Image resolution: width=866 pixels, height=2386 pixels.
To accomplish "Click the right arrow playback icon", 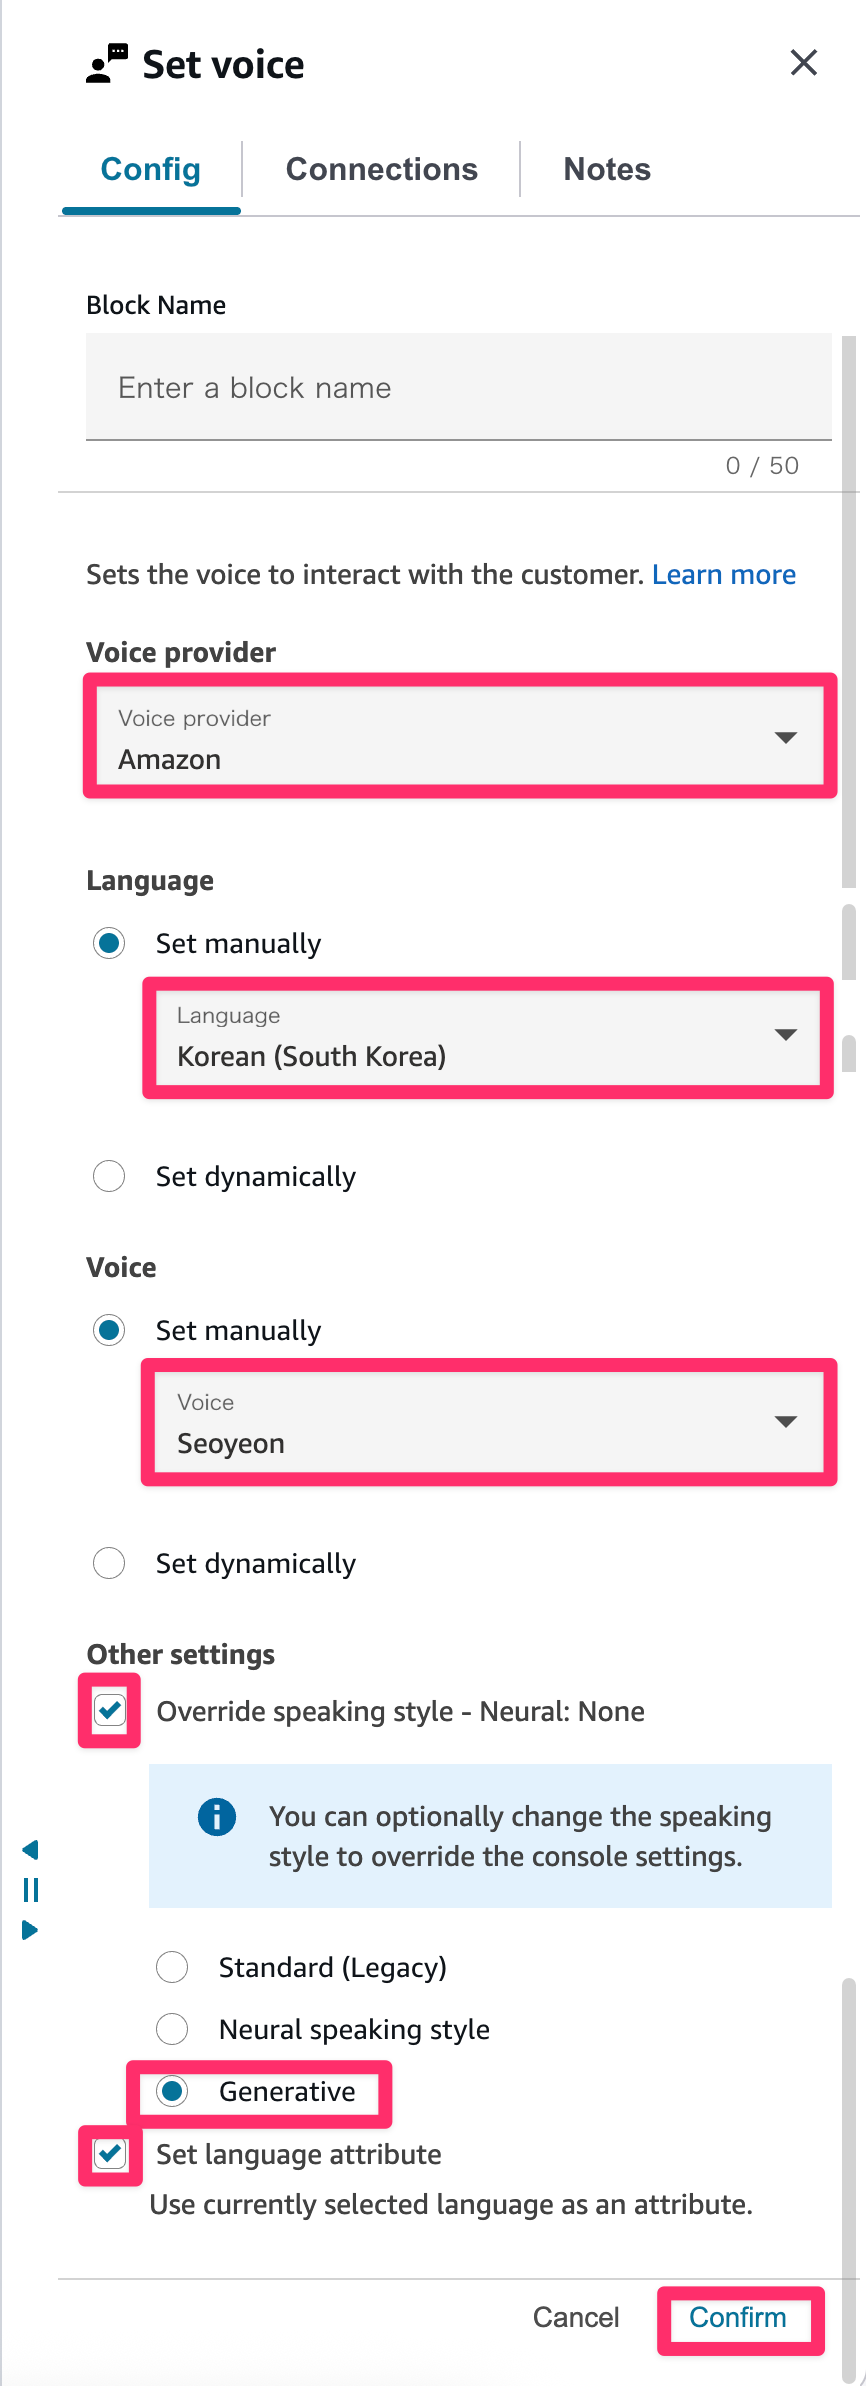I will point(30,1930).
